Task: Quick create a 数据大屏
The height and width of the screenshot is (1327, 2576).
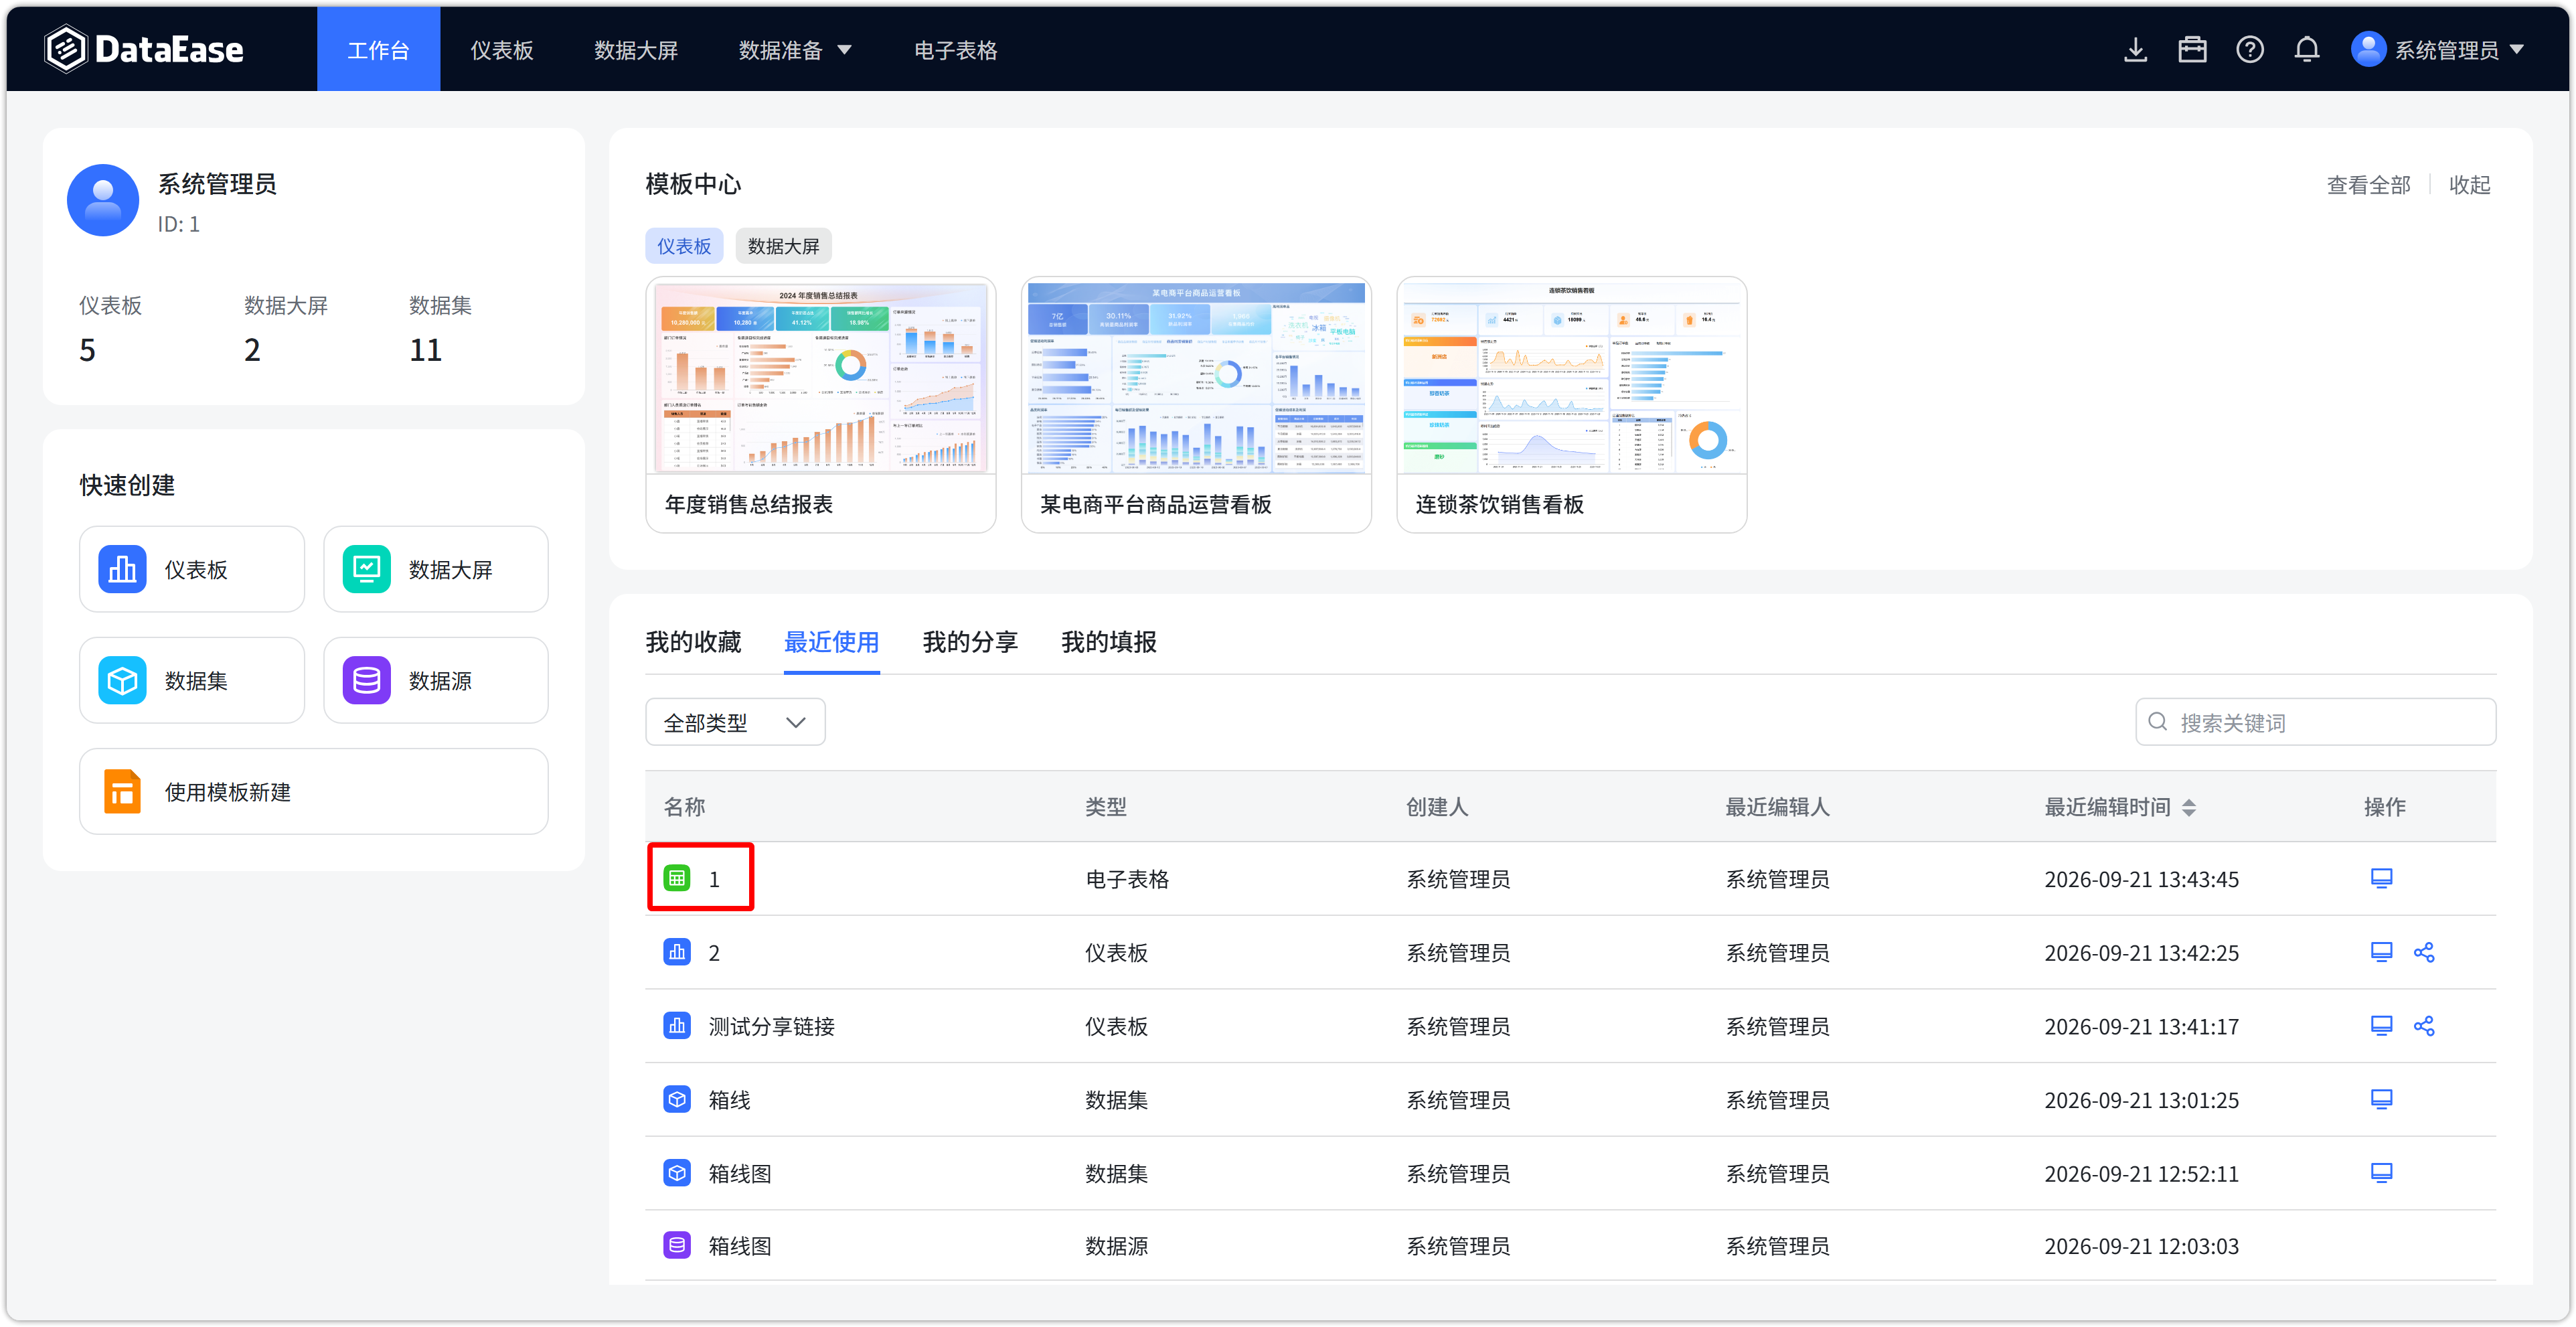Action: (436, 569)
